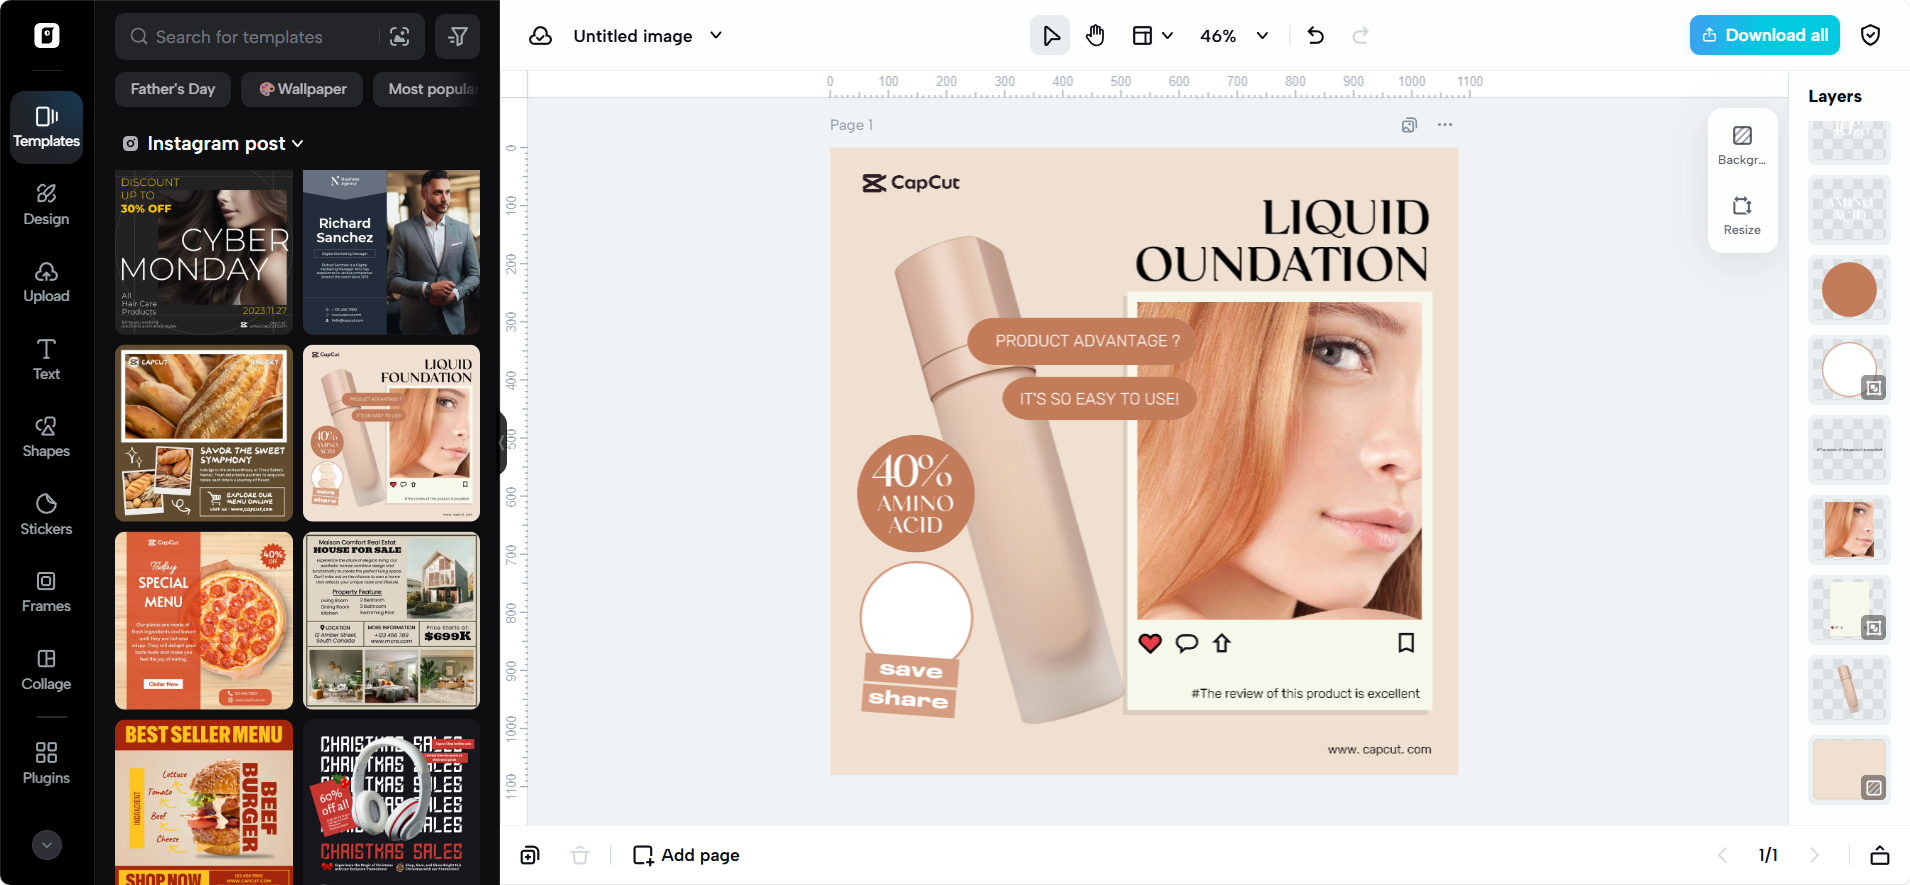
Task: Open the Design sidebar tab
Action: 46,205
